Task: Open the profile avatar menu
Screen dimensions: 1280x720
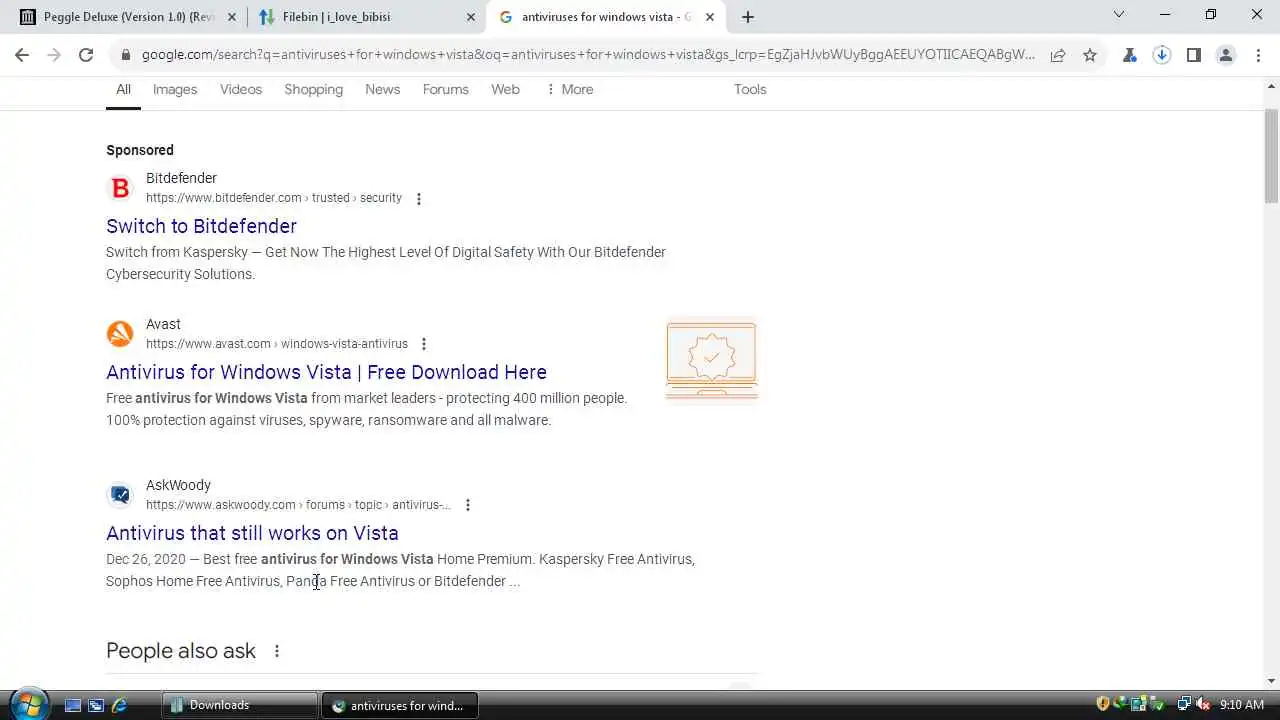Action: (x=1226, y=55)
